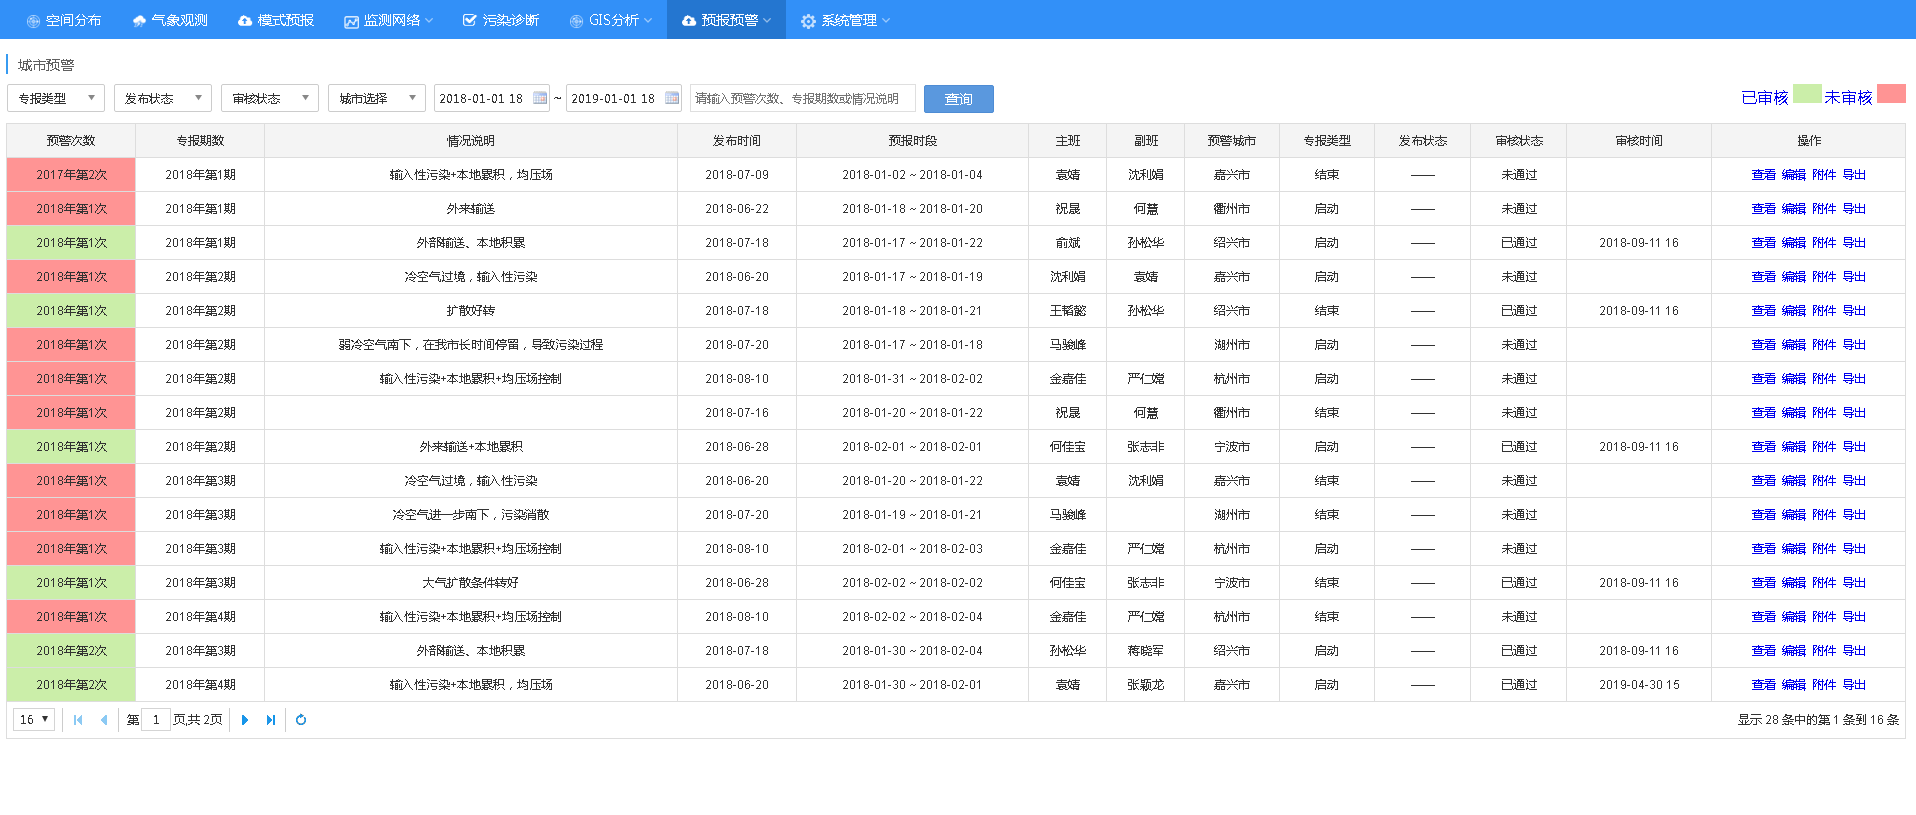This screenshot has width=1916, height=815.
Task: Open calendar for end date 2019-01-01
Action: (x=672, y=98)
